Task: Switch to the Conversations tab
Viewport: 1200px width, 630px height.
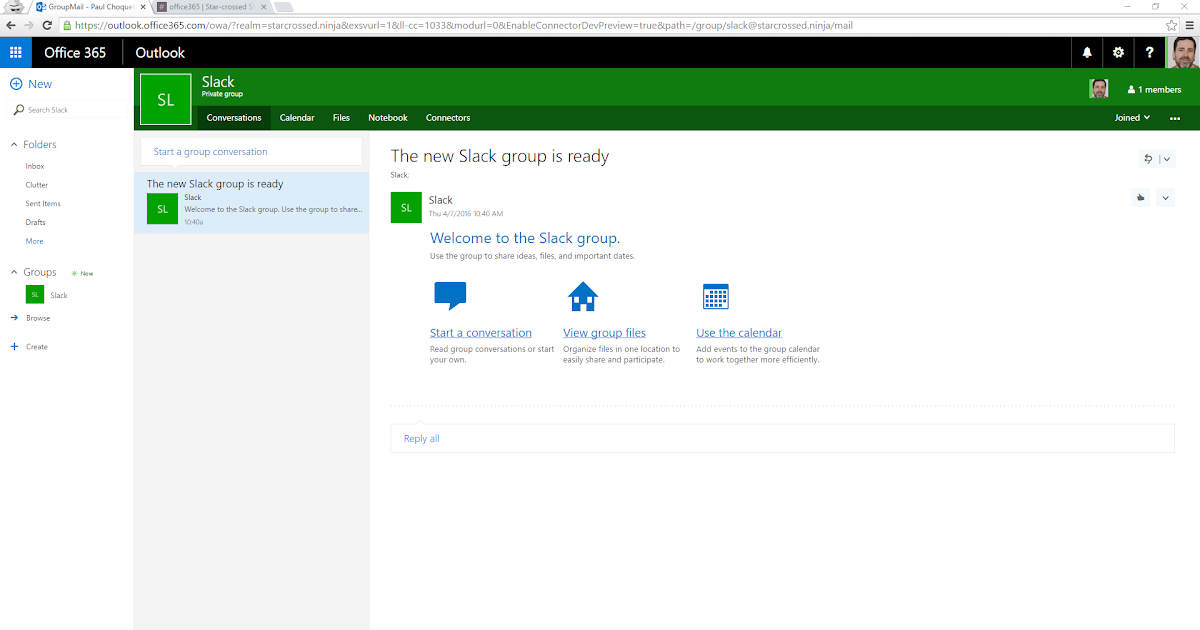Action: click(x=234, y=118)
